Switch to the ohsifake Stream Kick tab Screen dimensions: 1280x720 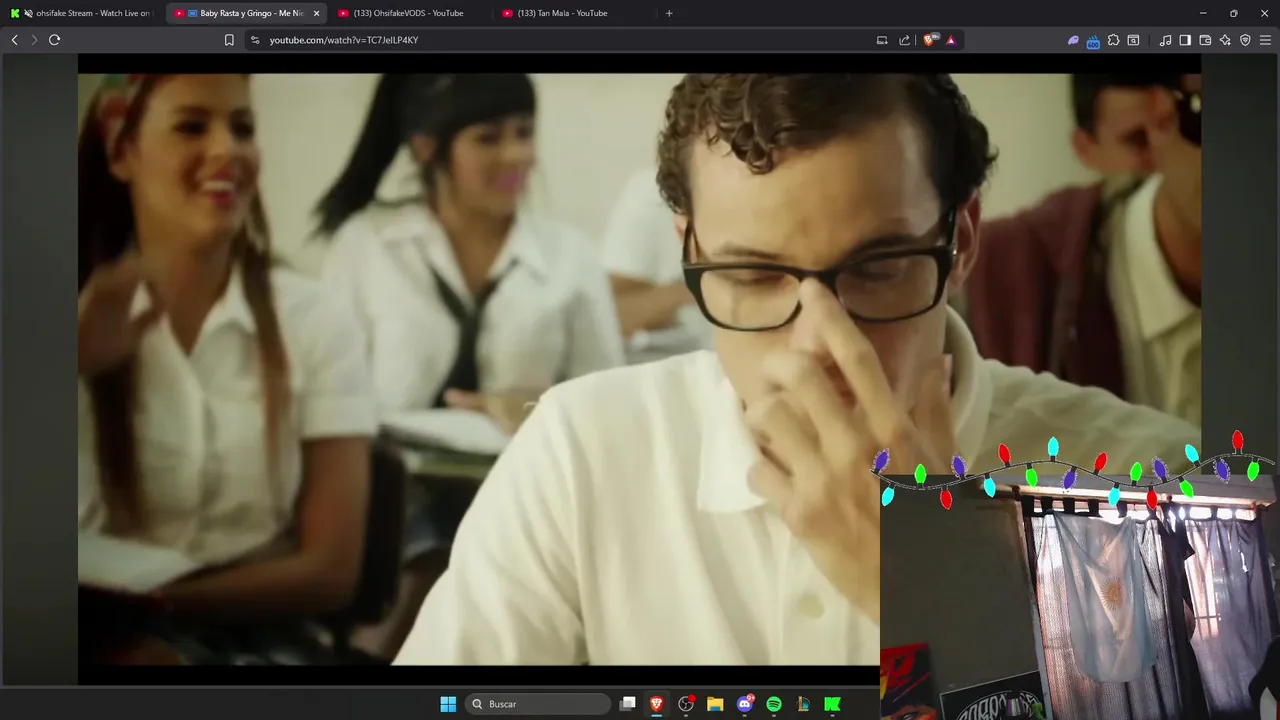pos(80,13)
